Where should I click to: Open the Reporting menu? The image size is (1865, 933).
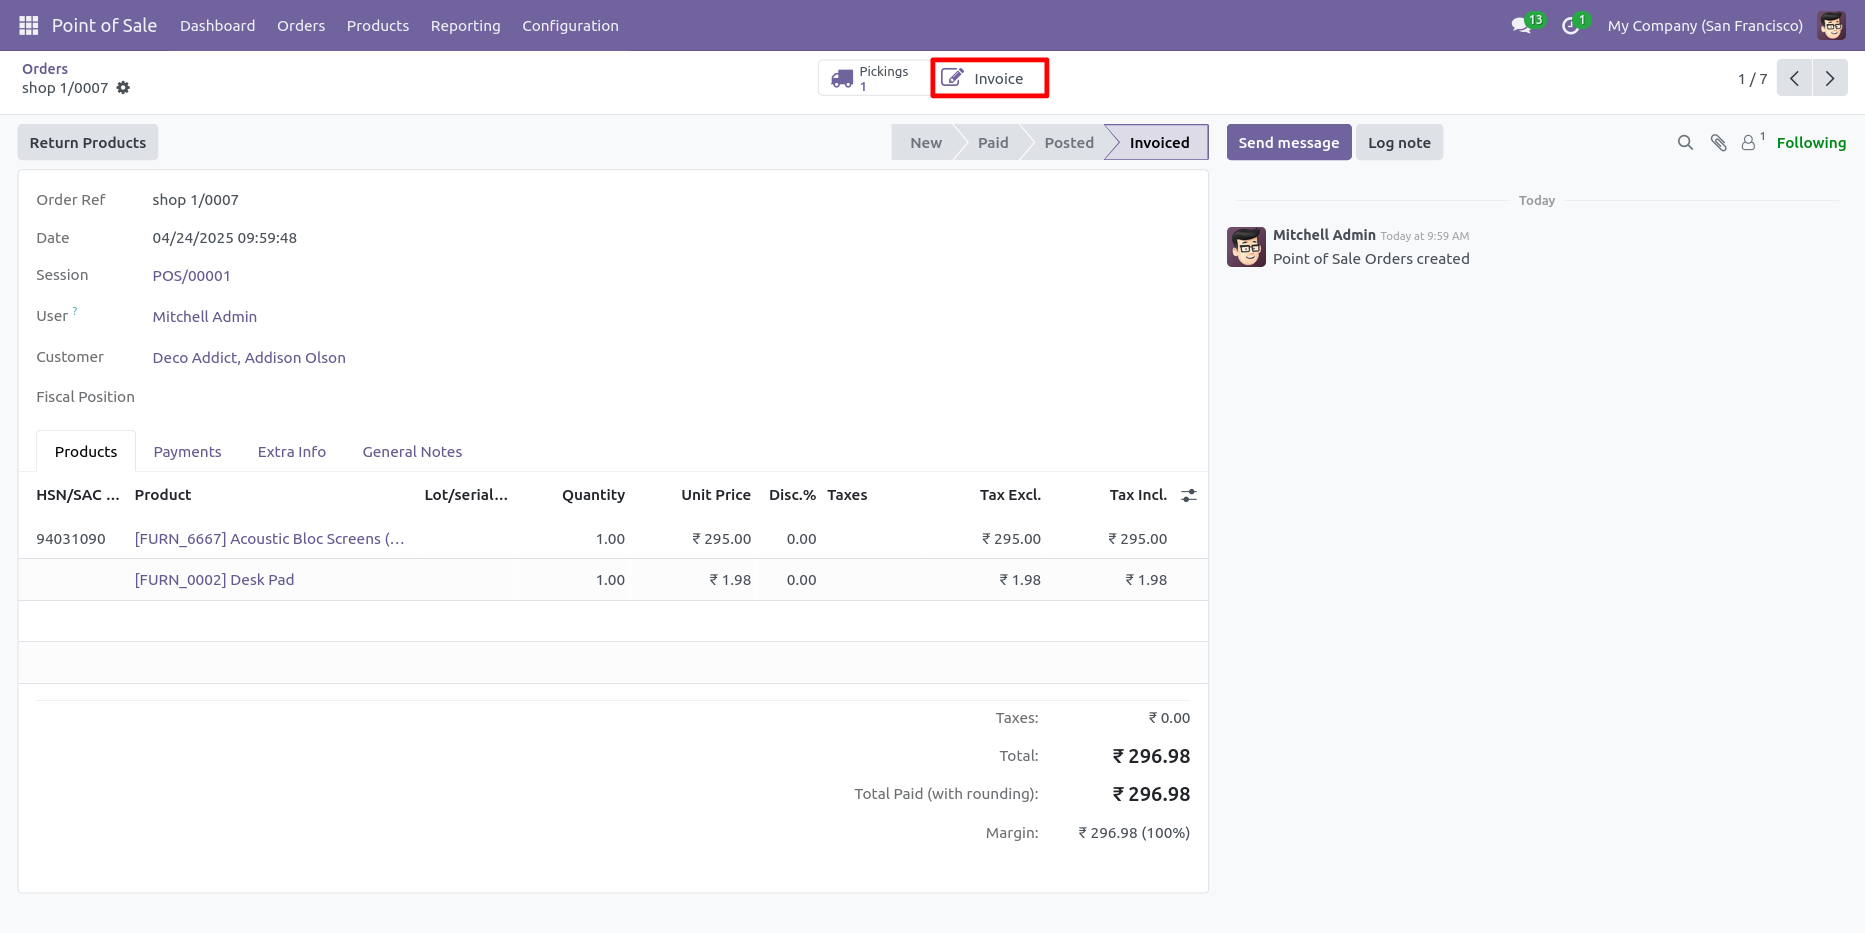coord(465,26)
